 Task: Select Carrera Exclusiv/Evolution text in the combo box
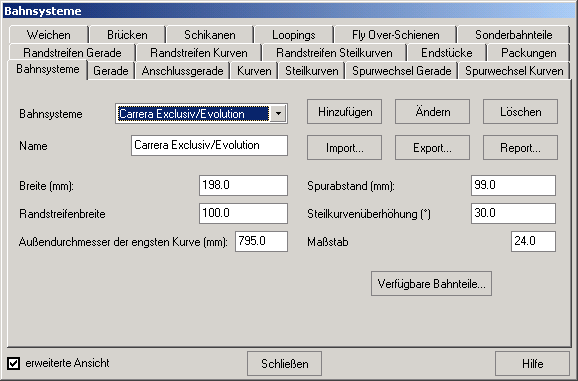point(193,113)
